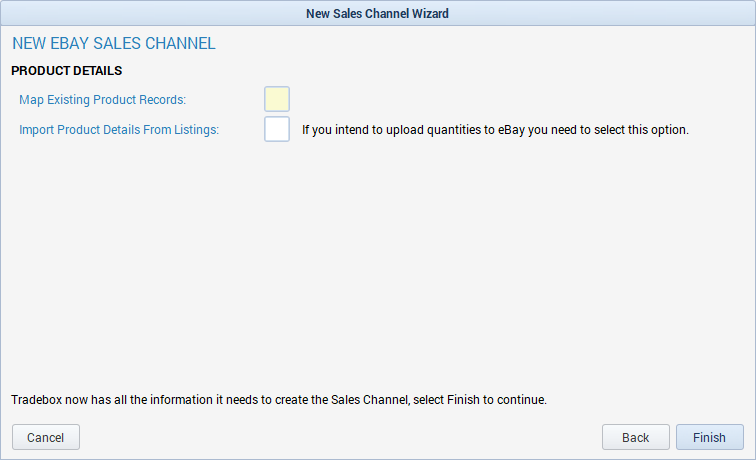Screen dimensions: 756x460
Task: Click the PRODUCT DETAILS section heading
Action: (x=67, y=71)
